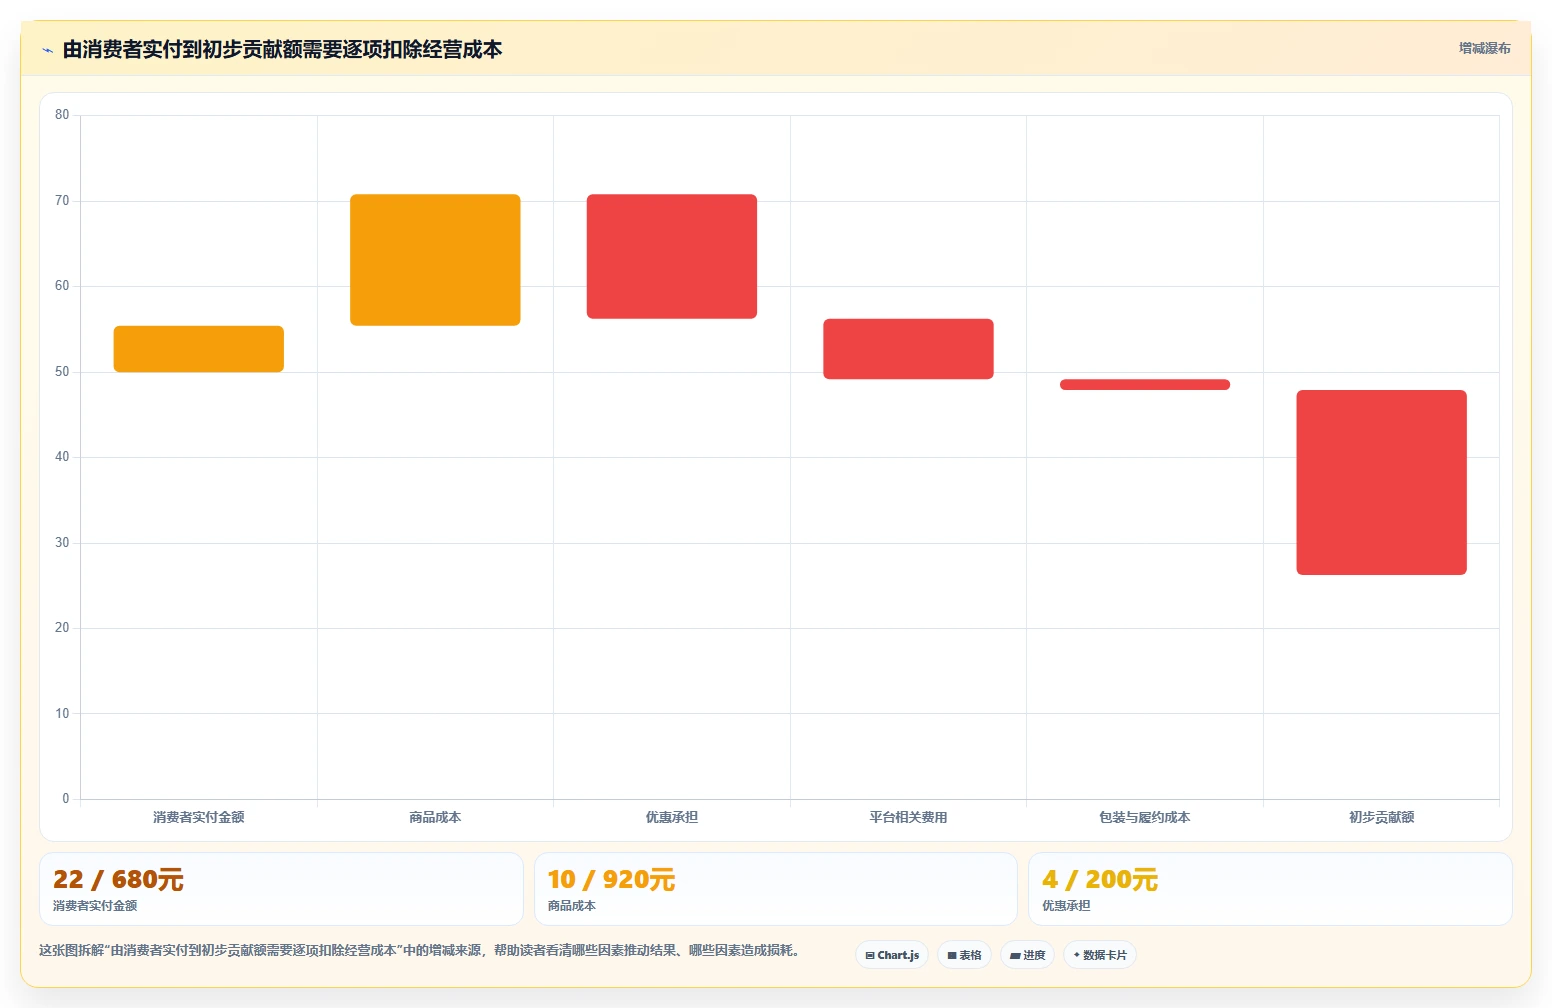Click the y-axis value 30
The image size is (1552, 1008).
coord(62,543)
